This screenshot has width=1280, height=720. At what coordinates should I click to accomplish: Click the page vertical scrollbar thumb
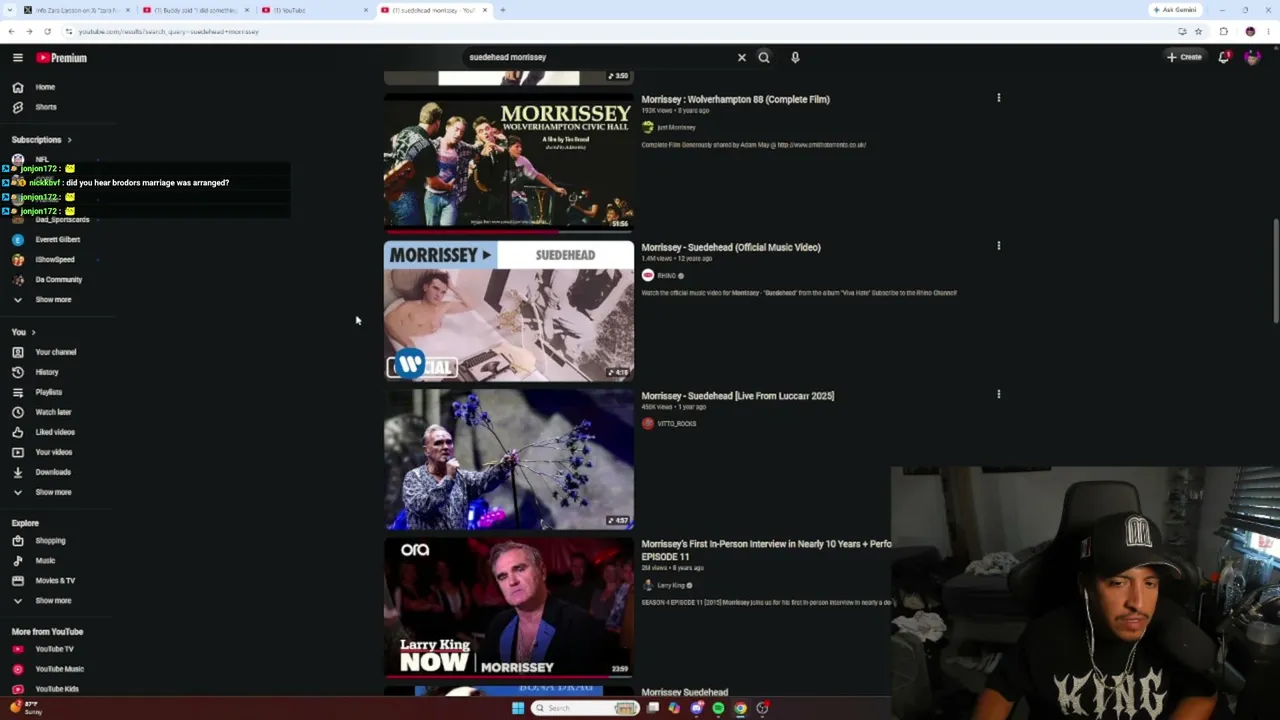click(1275, 270)
